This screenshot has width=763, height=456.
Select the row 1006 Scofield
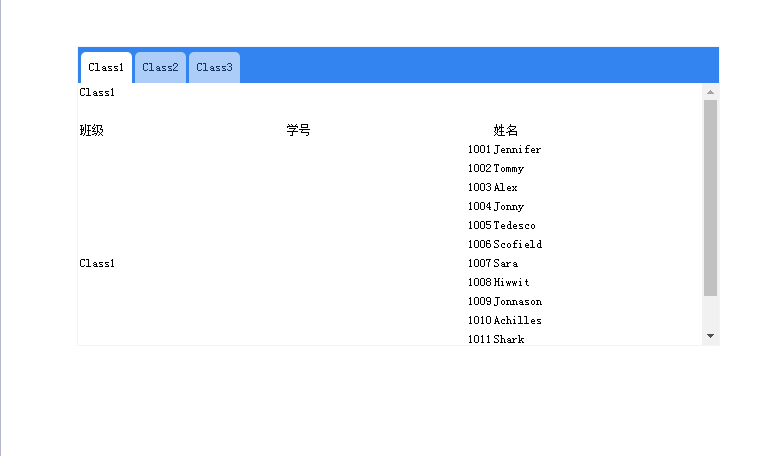pos(505,244)
